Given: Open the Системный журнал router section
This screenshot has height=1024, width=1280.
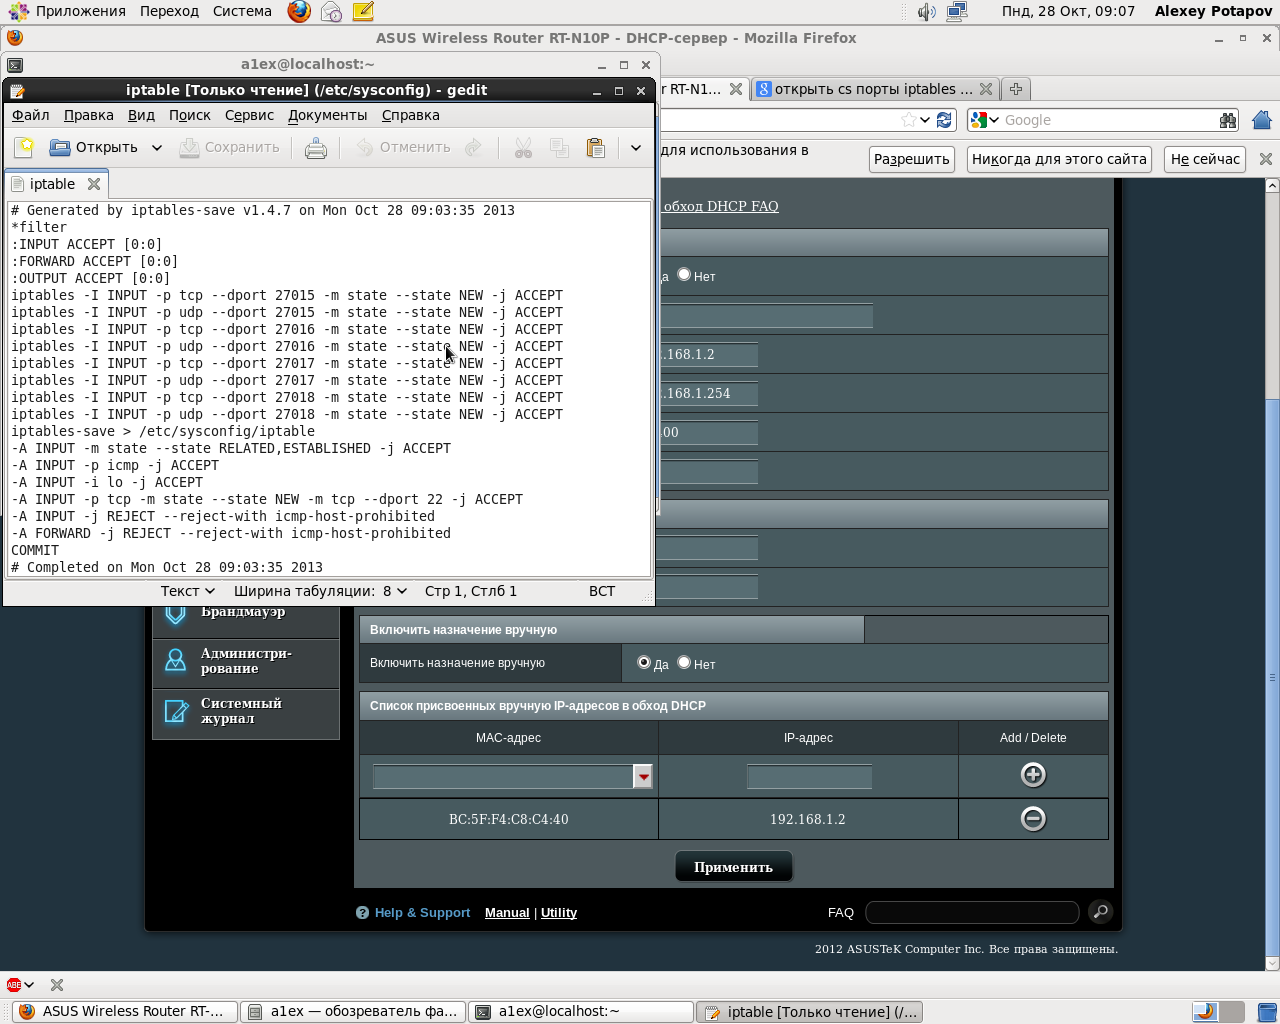Looking at the screenshot, I should pyautogui.click(x=246, y=711).
